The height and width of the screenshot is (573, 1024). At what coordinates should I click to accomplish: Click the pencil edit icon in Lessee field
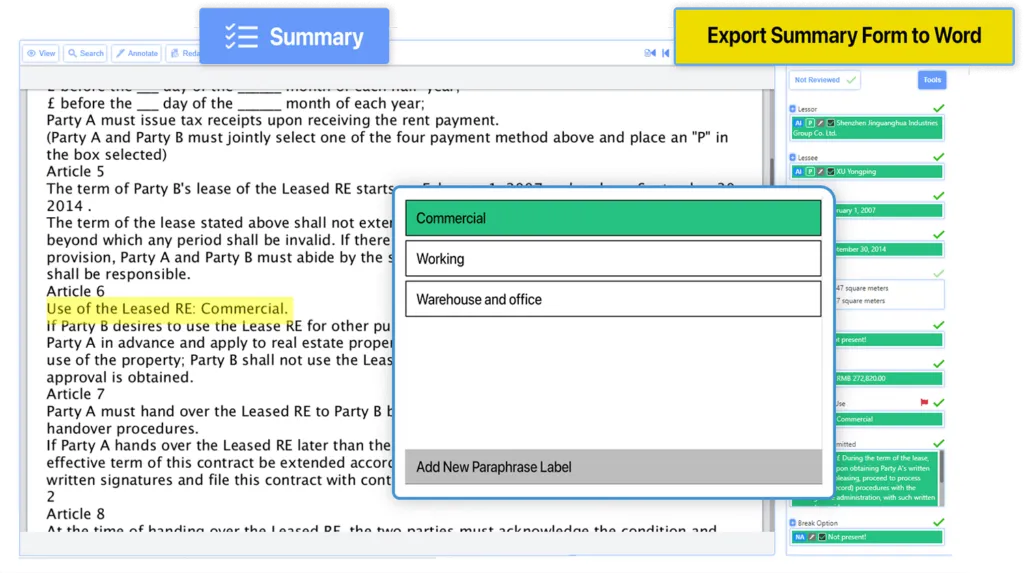821,172
